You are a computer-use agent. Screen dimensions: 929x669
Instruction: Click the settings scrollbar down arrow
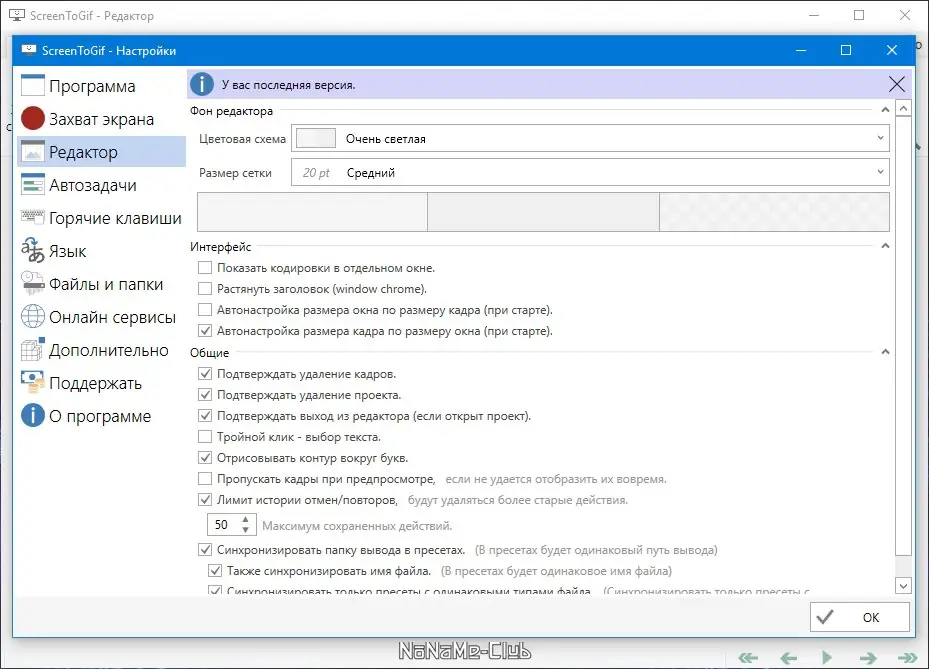tap(903, 586)
